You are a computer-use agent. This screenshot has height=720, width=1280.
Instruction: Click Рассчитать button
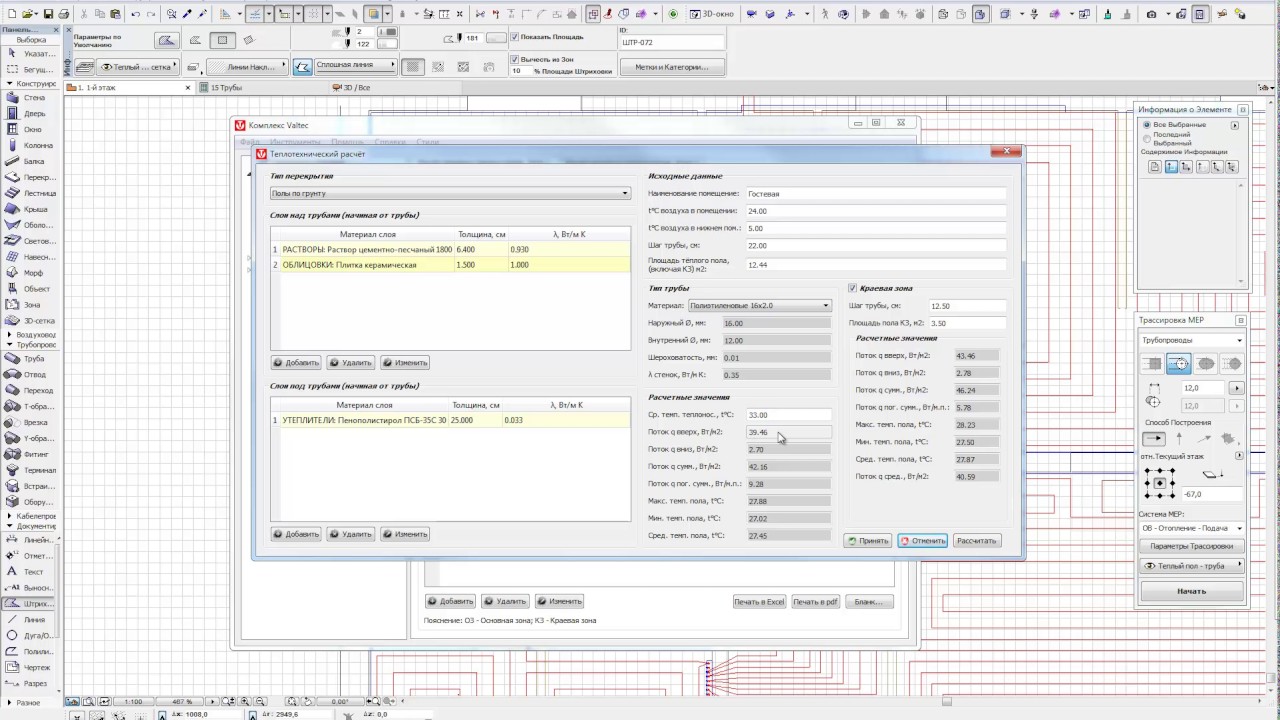click(x=976, y=541)
